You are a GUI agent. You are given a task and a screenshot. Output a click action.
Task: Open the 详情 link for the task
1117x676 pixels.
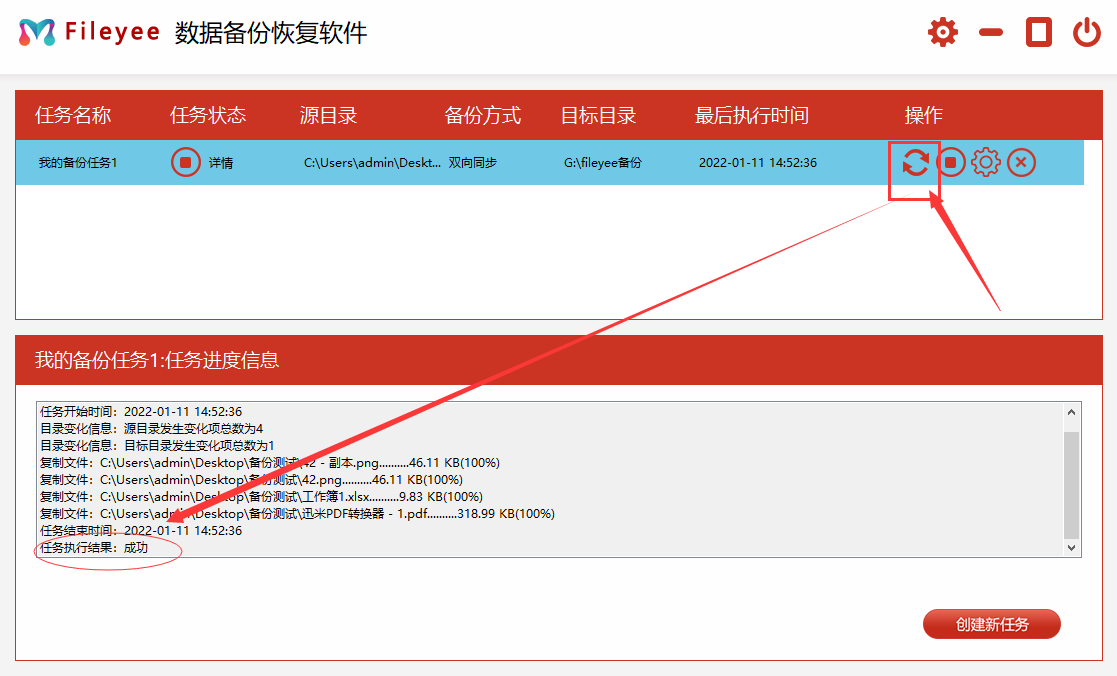click(x=221, y=163)
